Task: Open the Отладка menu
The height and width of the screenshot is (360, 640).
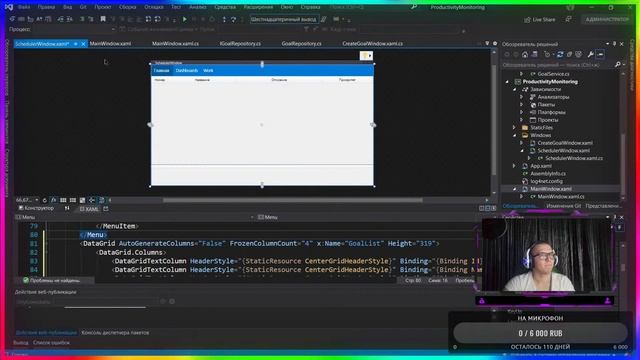Action: pos(153,7)
